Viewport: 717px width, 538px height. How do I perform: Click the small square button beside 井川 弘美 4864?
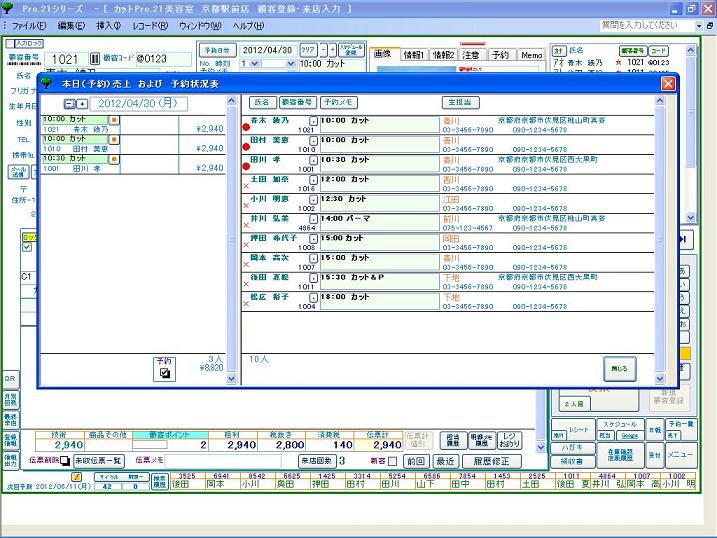pos(313,219)
